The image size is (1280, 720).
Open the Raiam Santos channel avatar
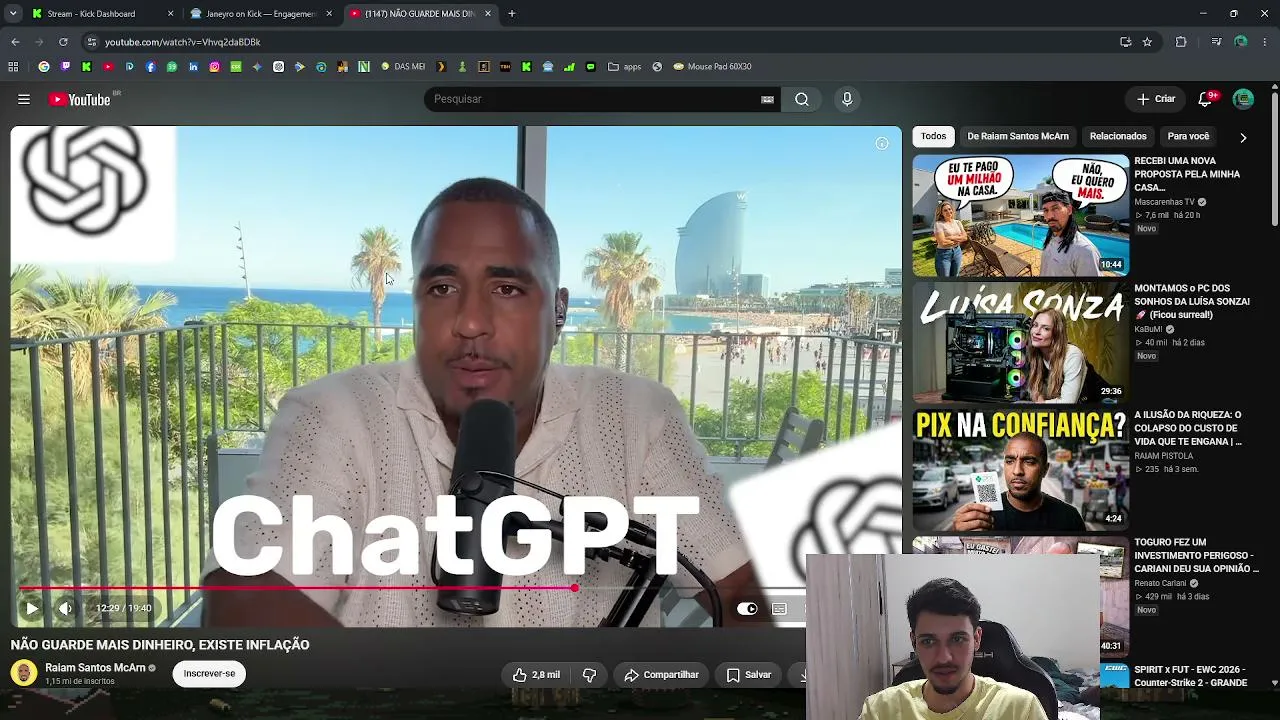click(24, 673)
